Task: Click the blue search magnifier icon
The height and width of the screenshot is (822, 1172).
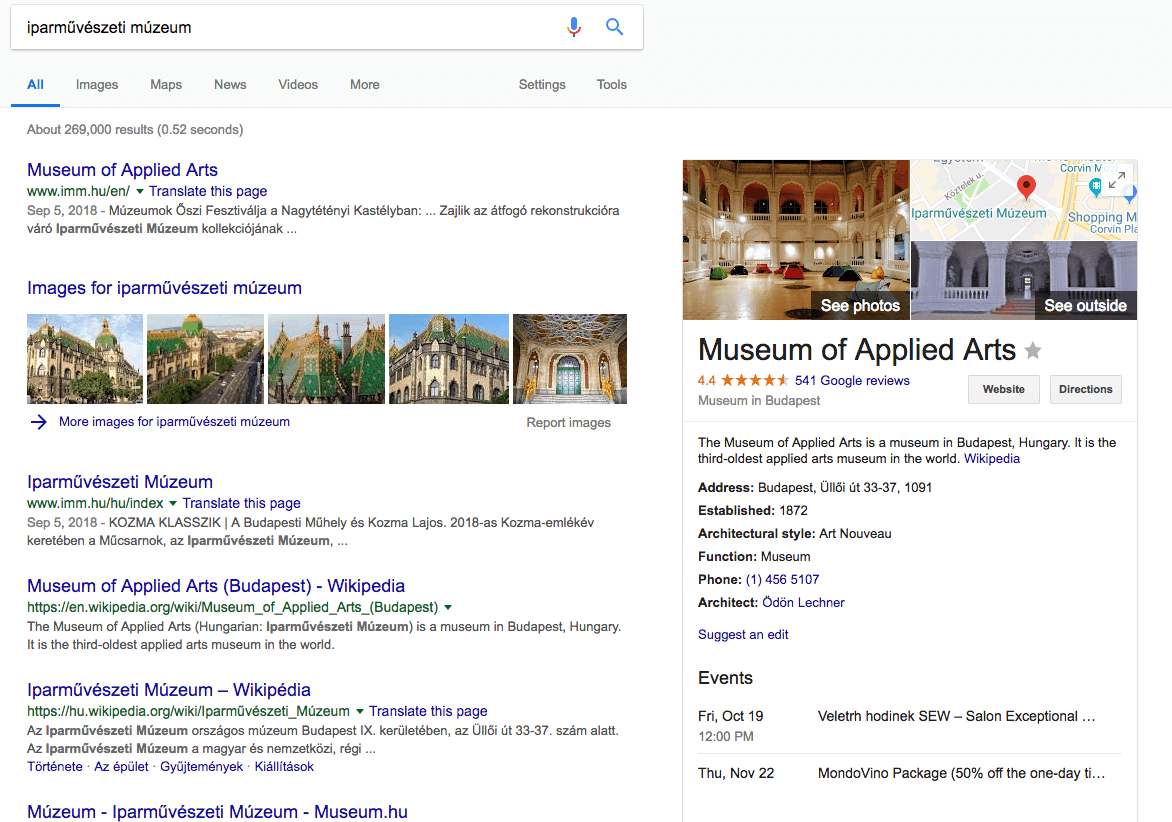Action: coord(614,27)
